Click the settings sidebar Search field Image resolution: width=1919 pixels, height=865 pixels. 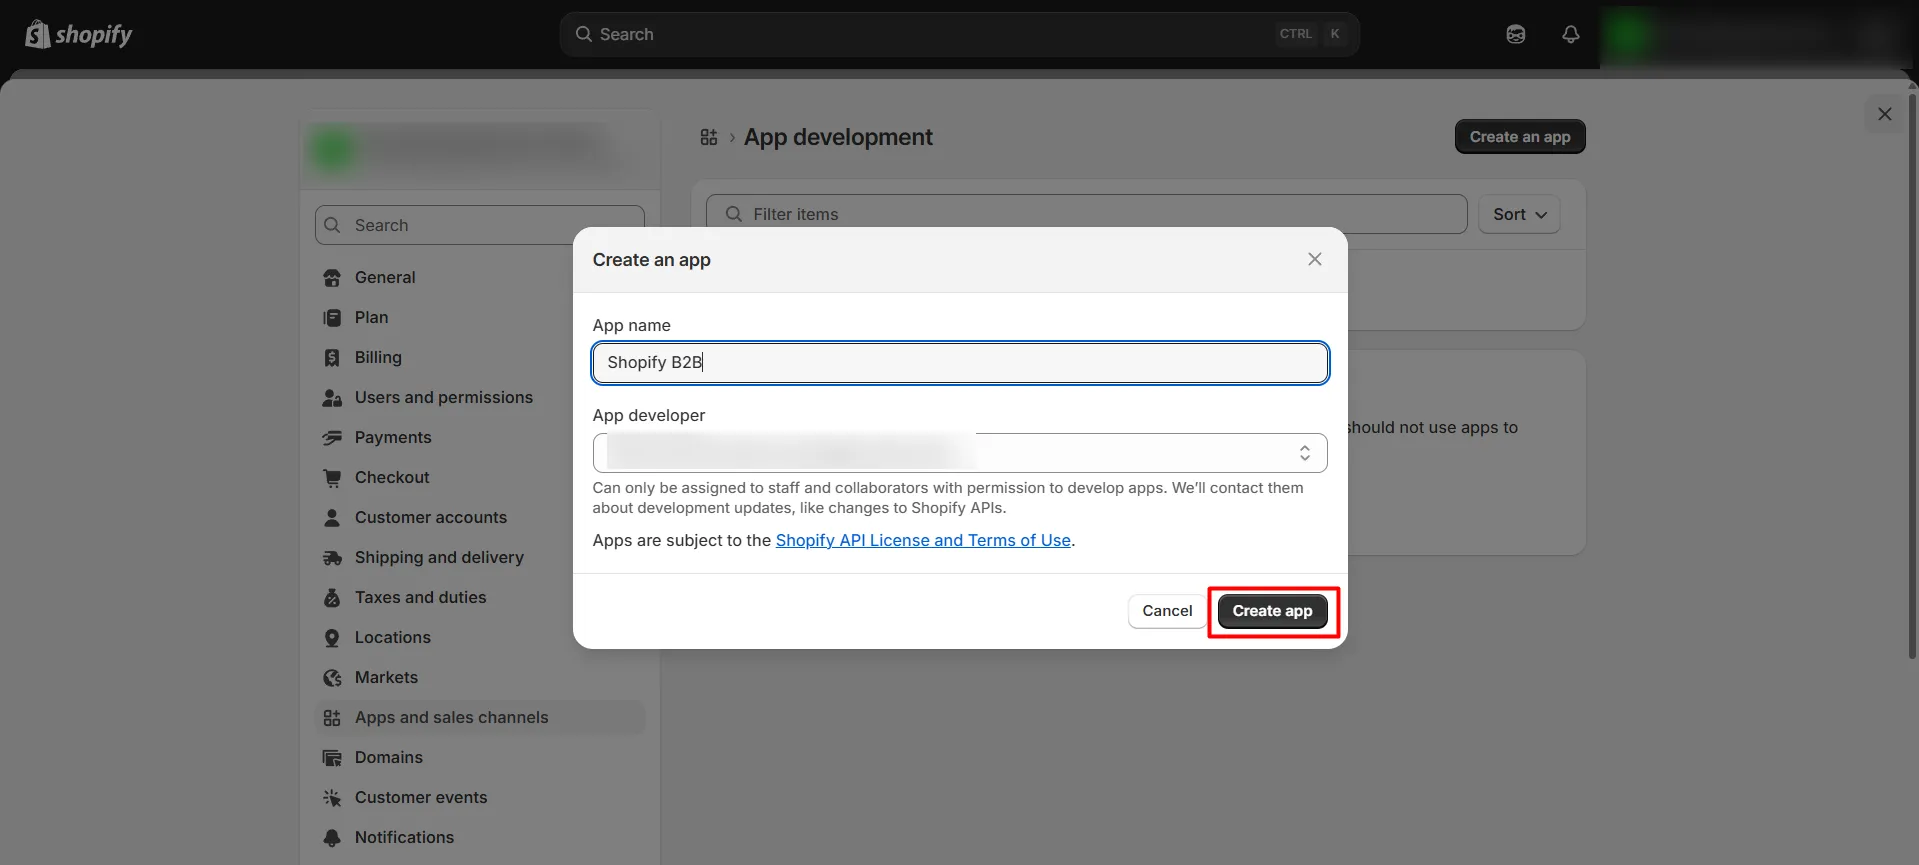point(480,225)
